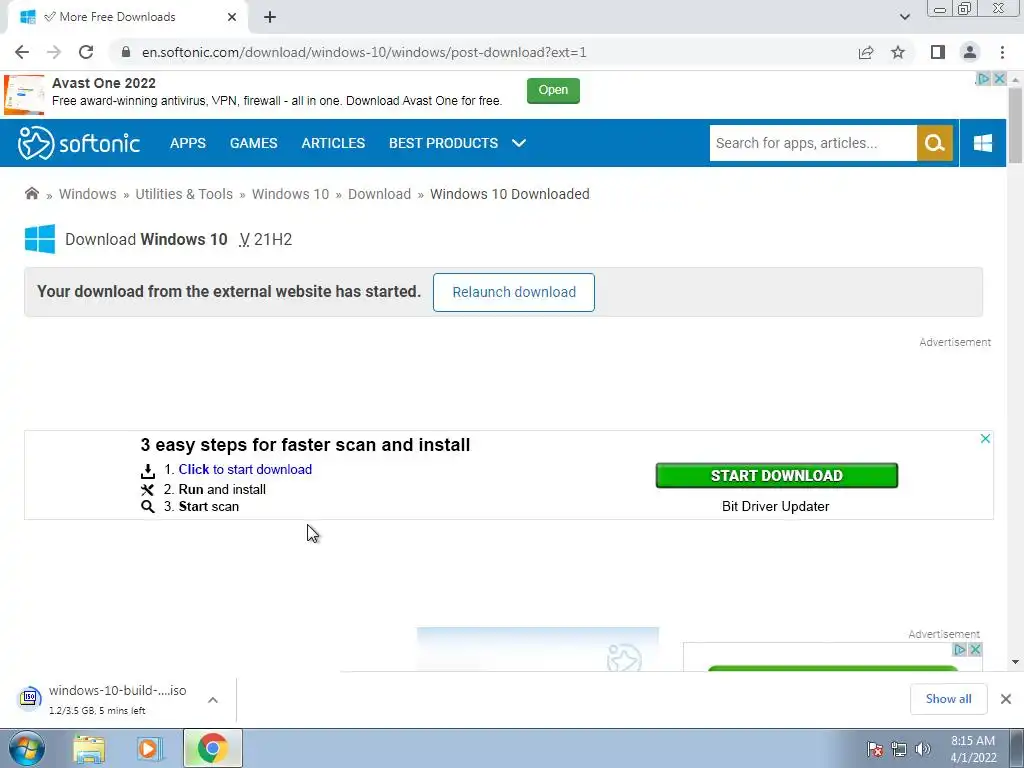Close the downloads bar
The image size is (1024, 768).
coord(1006,699)
